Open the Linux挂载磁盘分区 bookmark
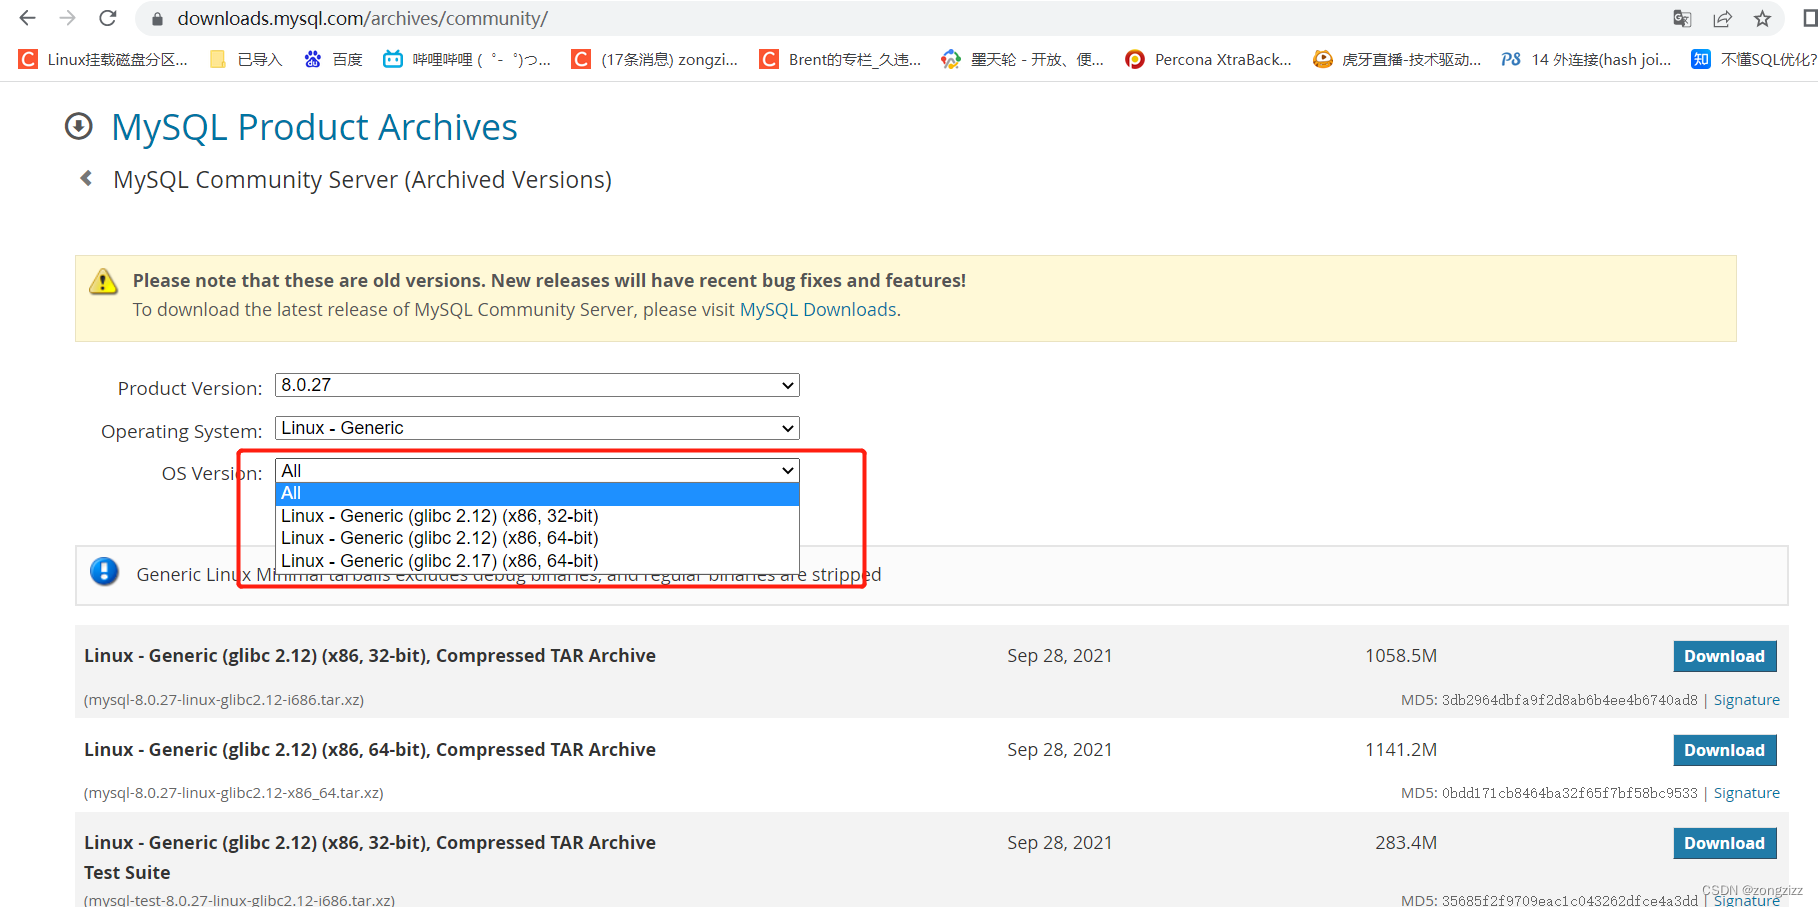The height and width of the screenshot is (907, 1818). [x=104, y=59]
